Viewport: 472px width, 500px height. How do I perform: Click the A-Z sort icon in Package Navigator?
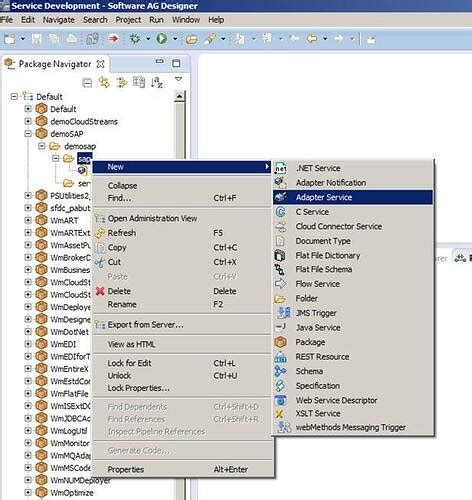[157, 82]
